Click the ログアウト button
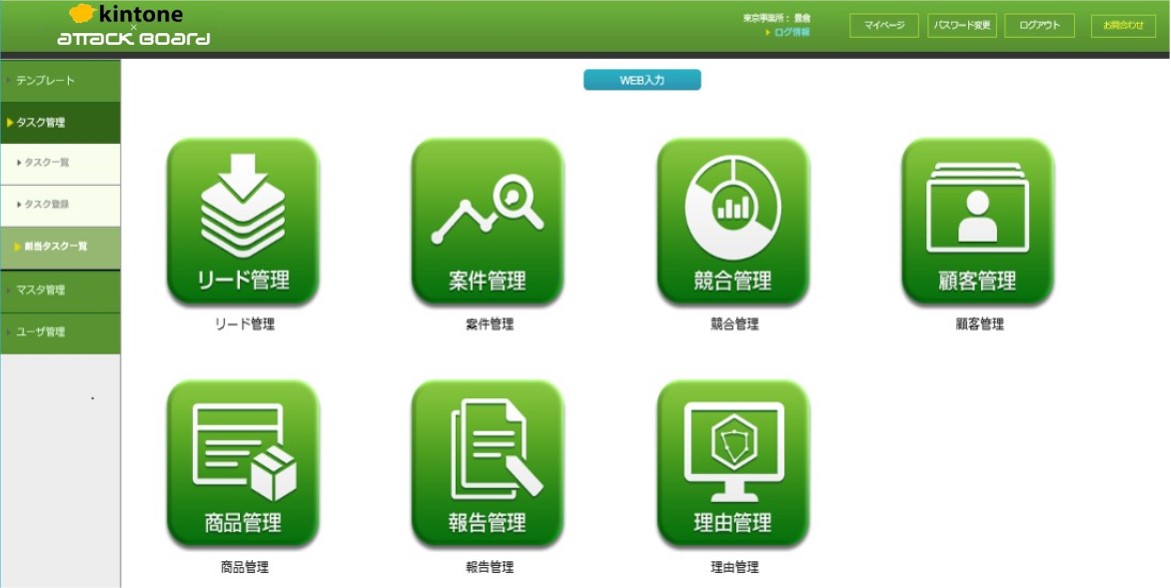Screen dimensions: 1171x588 pyautogui.click(x=1040, y=25)
